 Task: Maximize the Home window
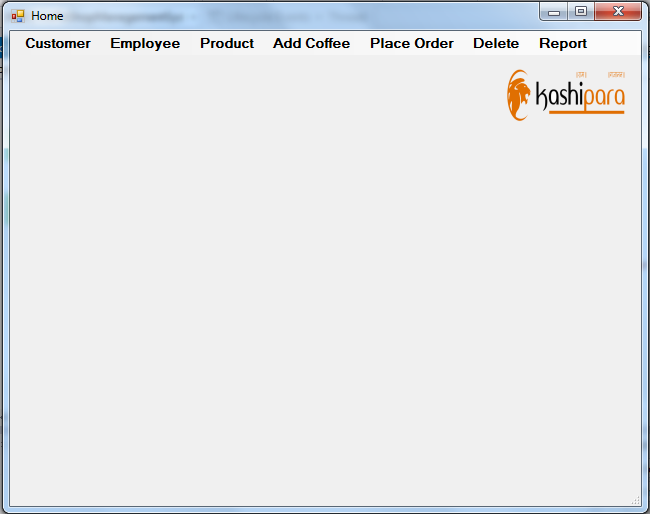coord(581,12)
